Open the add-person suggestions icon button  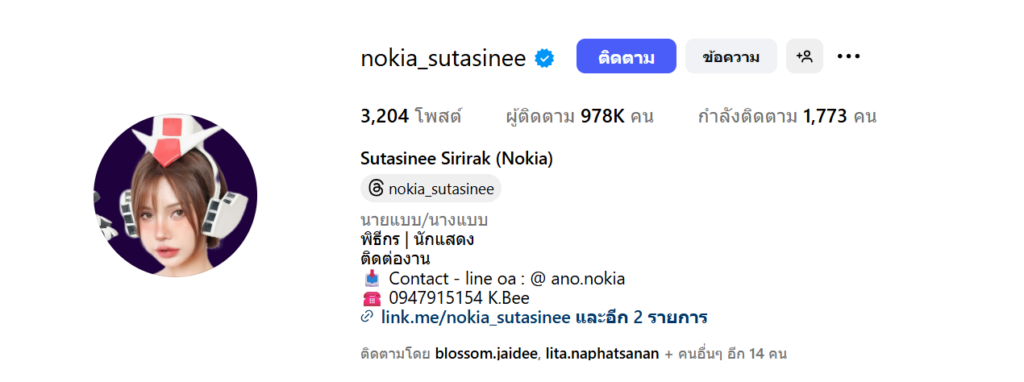pyautogui.click(x=805, y=56)
